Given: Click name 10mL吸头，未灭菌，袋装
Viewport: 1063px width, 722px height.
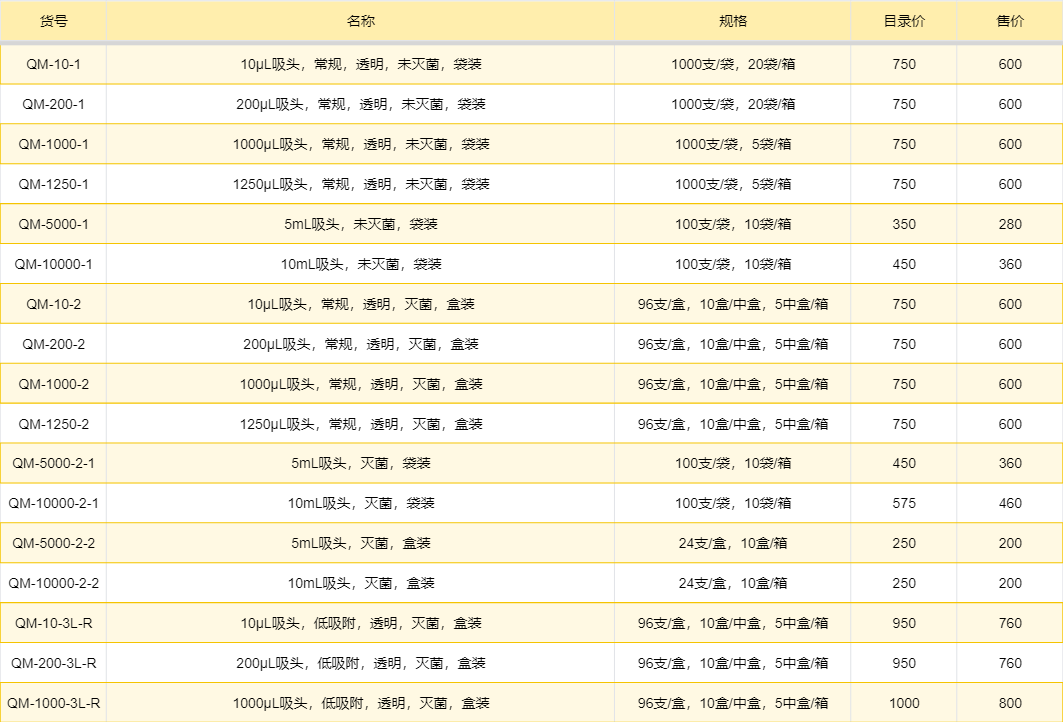Looking at the screenshot, I should 361,264.
